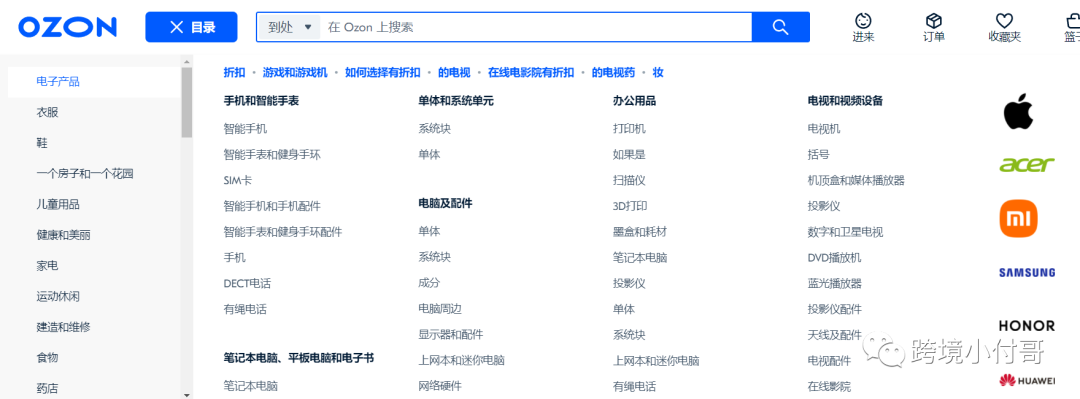Image resolution: width=1080 pixels, height=399 pixels.
Task: Select the Samsung brand logo
Action: 1027,272
